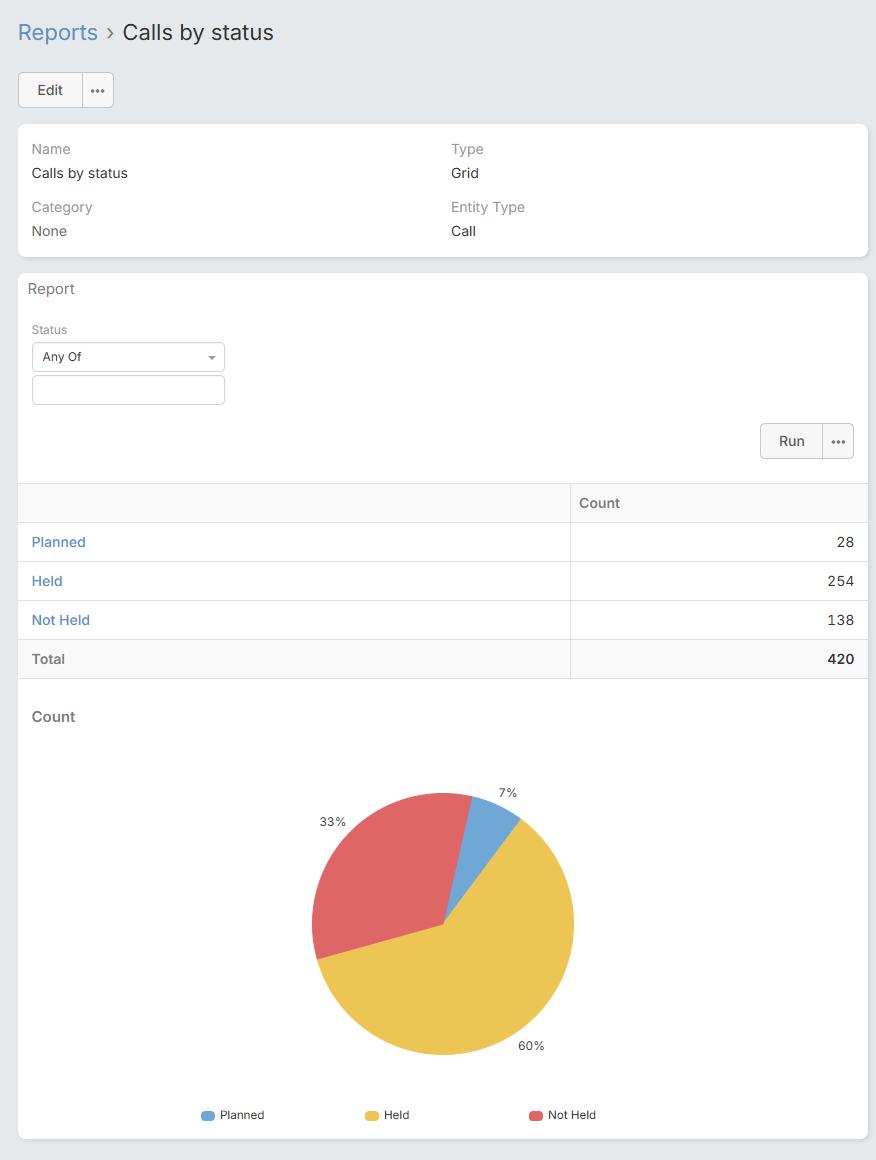
Task: Click the yellow Held legend swatch
Action: click(x=372, y=1115)
